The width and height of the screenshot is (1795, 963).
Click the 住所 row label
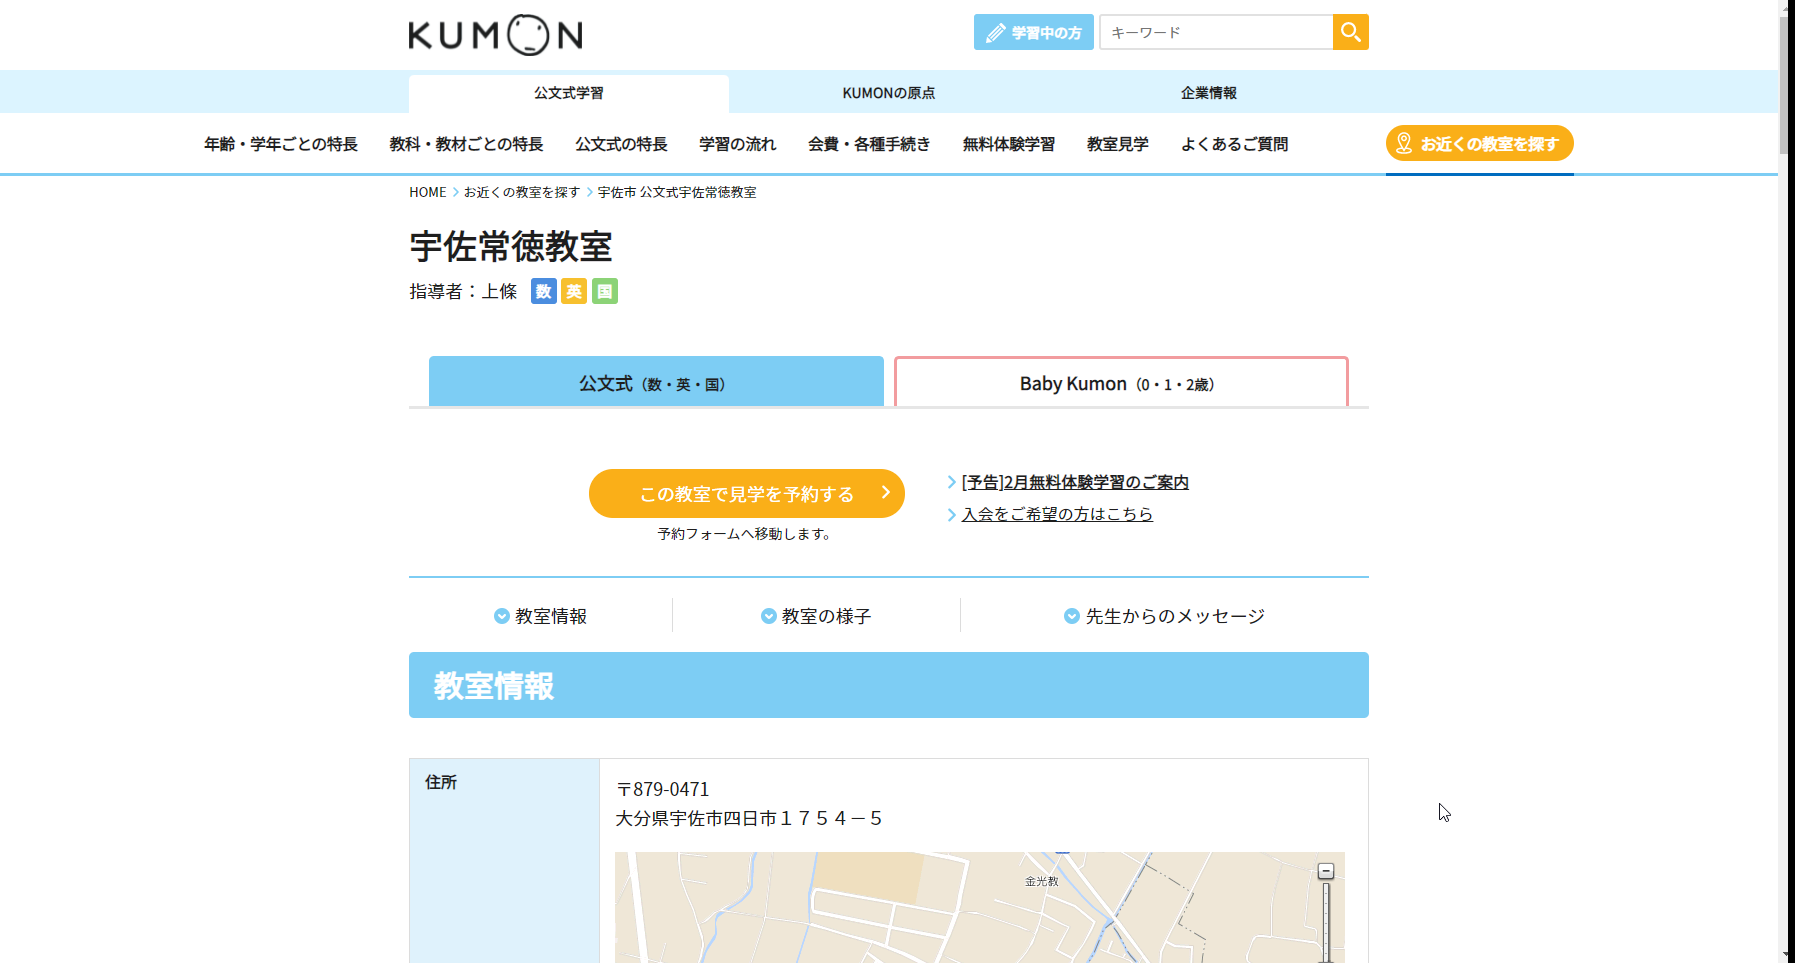[441, 782]
